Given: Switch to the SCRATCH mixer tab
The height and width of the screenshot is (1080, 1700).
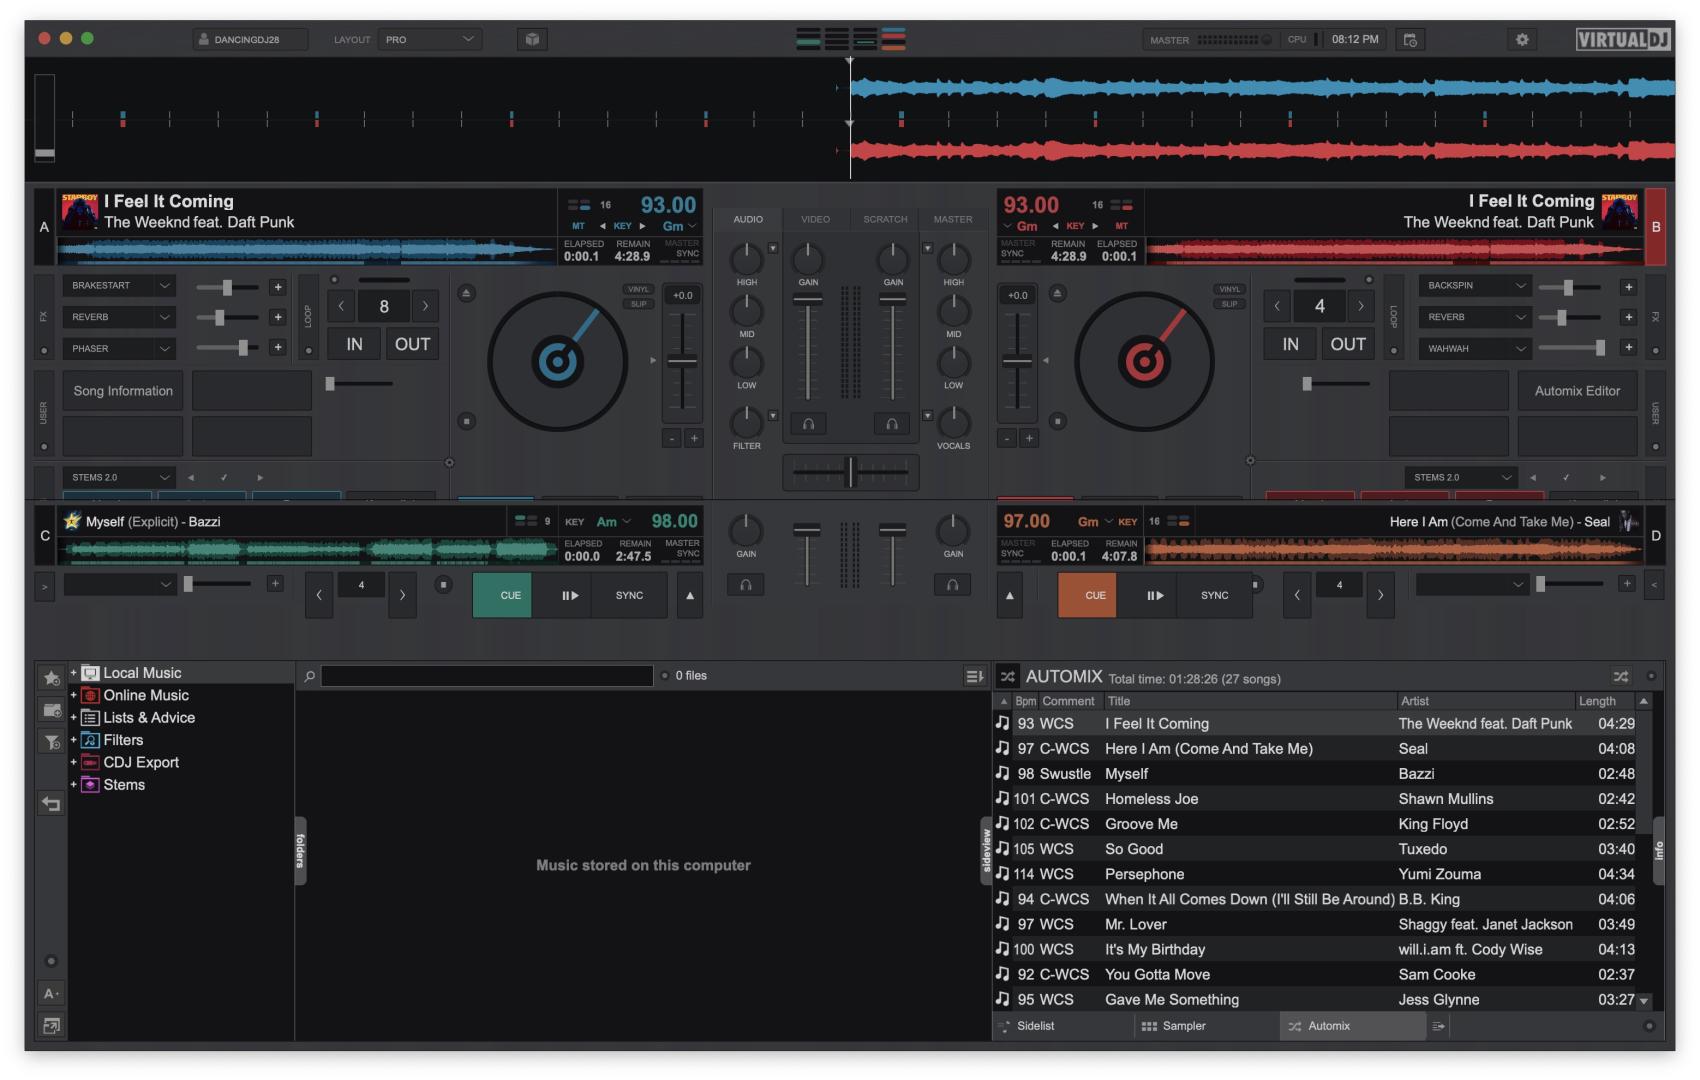Looking at the screenshot, I should [885, 219].
